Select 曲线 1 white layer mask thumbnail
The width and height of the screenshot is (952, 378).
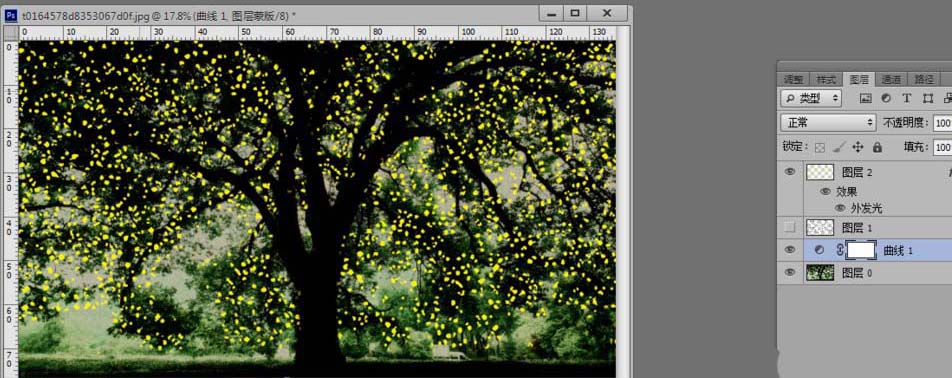(861, 249)
